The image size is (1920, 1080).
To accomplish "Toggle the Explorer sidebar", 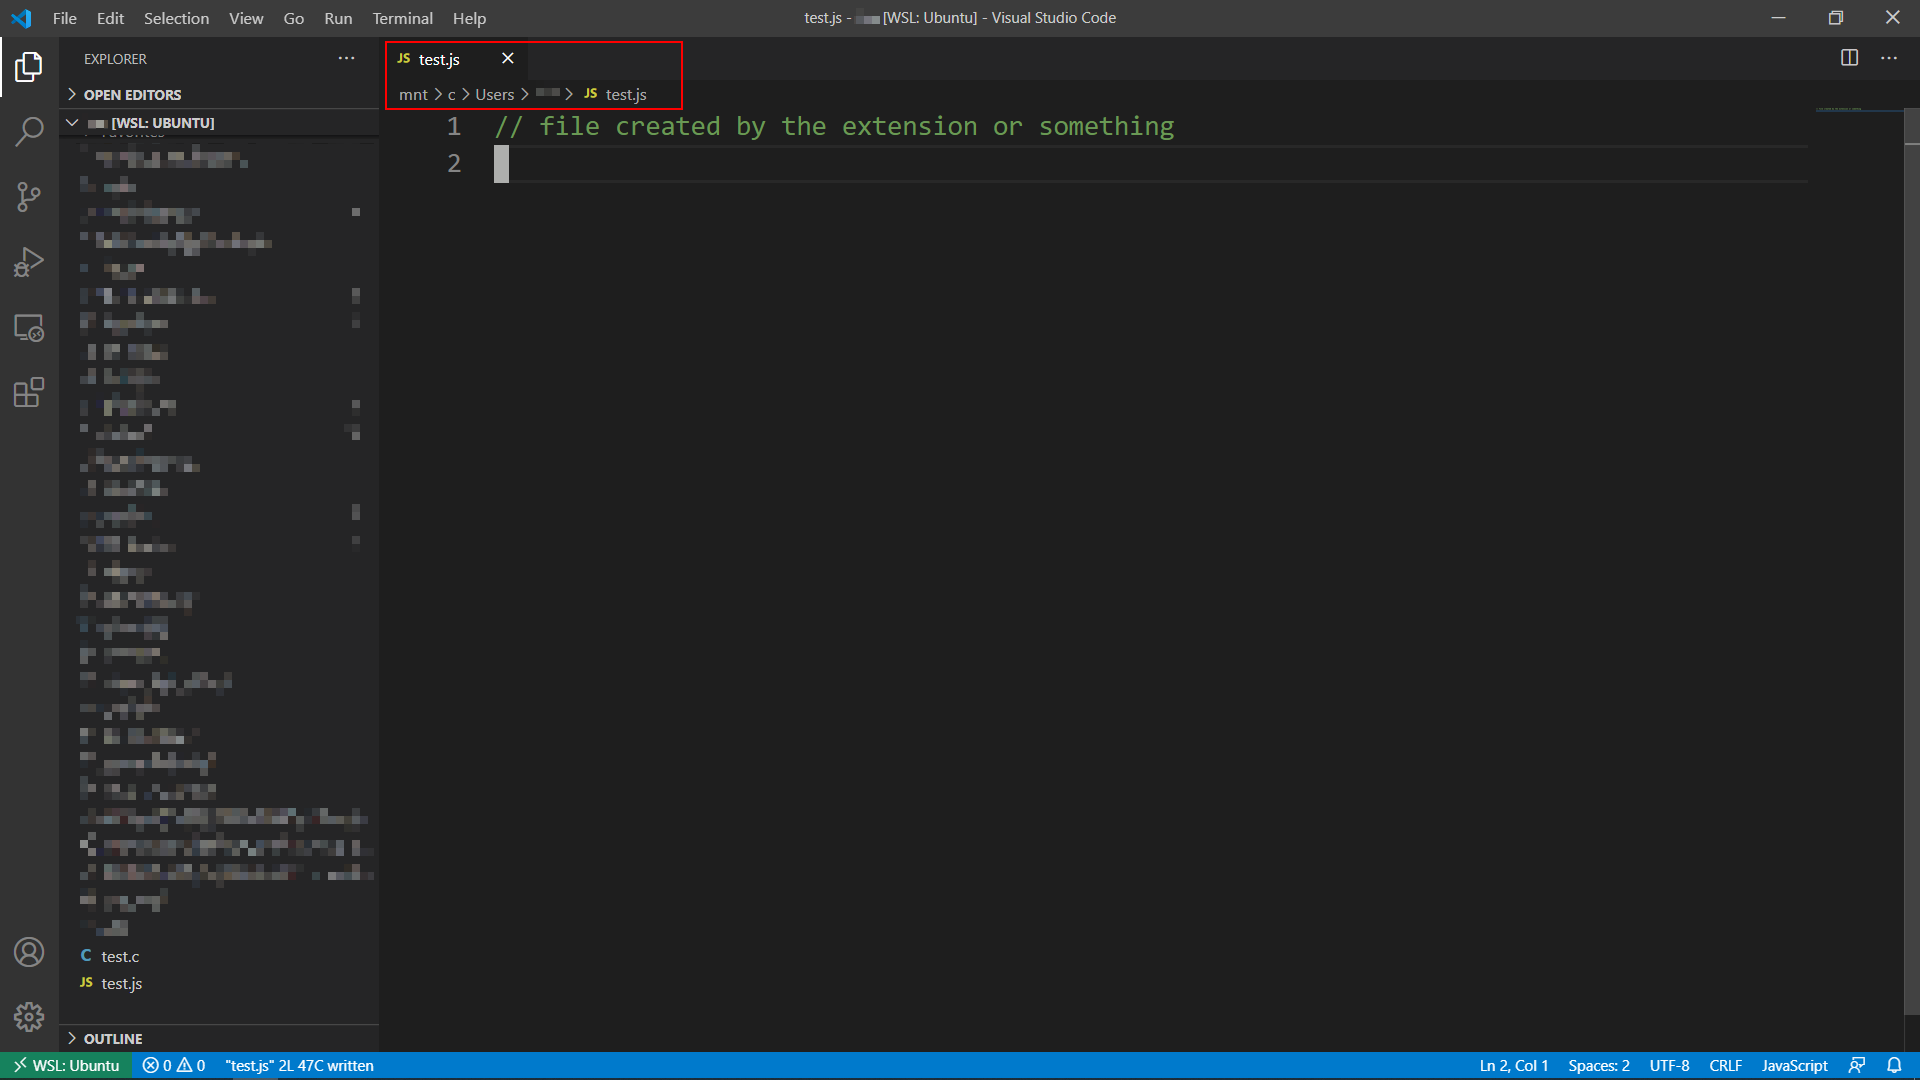I will (x=29, y=67).
